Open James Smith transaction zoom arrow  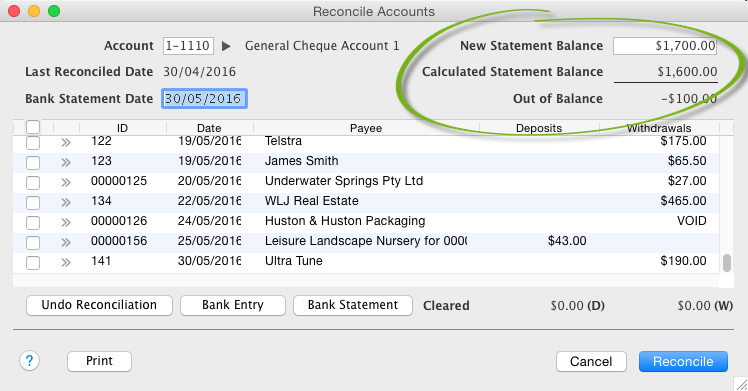tap(66, 162)
